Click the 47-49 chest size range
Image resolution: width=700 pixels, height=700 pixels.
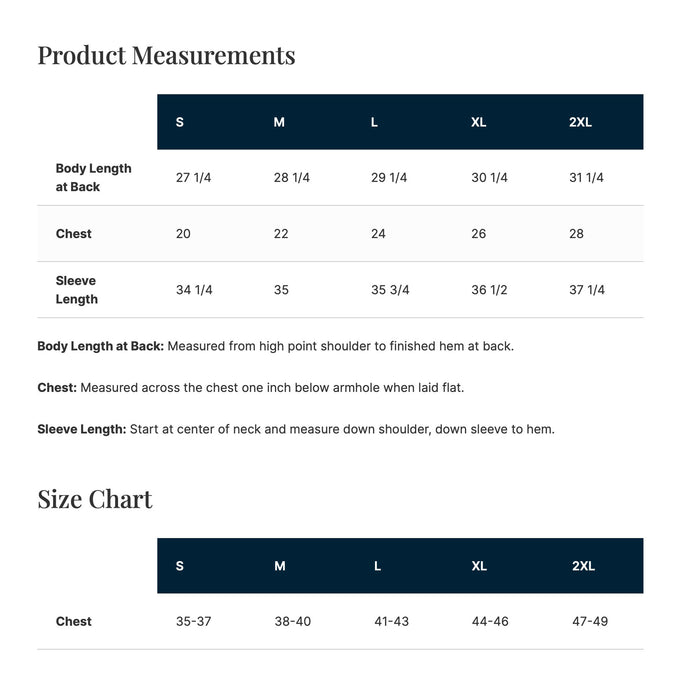pyautogui.click(x=590, y=621)
